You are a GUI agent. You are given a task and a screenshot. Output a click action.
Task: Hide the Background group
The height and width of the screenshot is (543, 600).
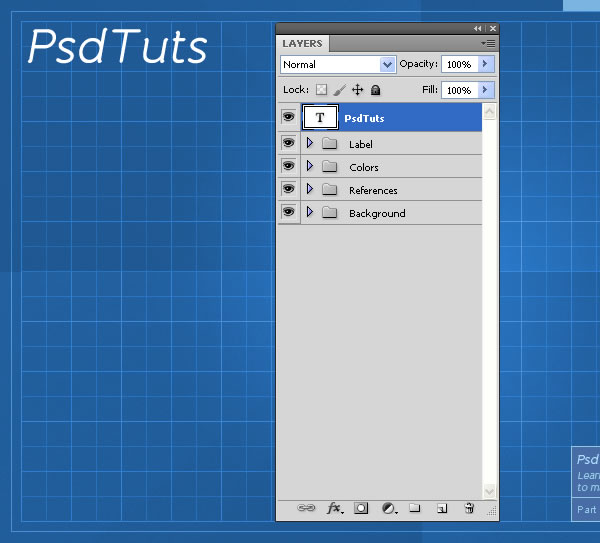[289, 212]
